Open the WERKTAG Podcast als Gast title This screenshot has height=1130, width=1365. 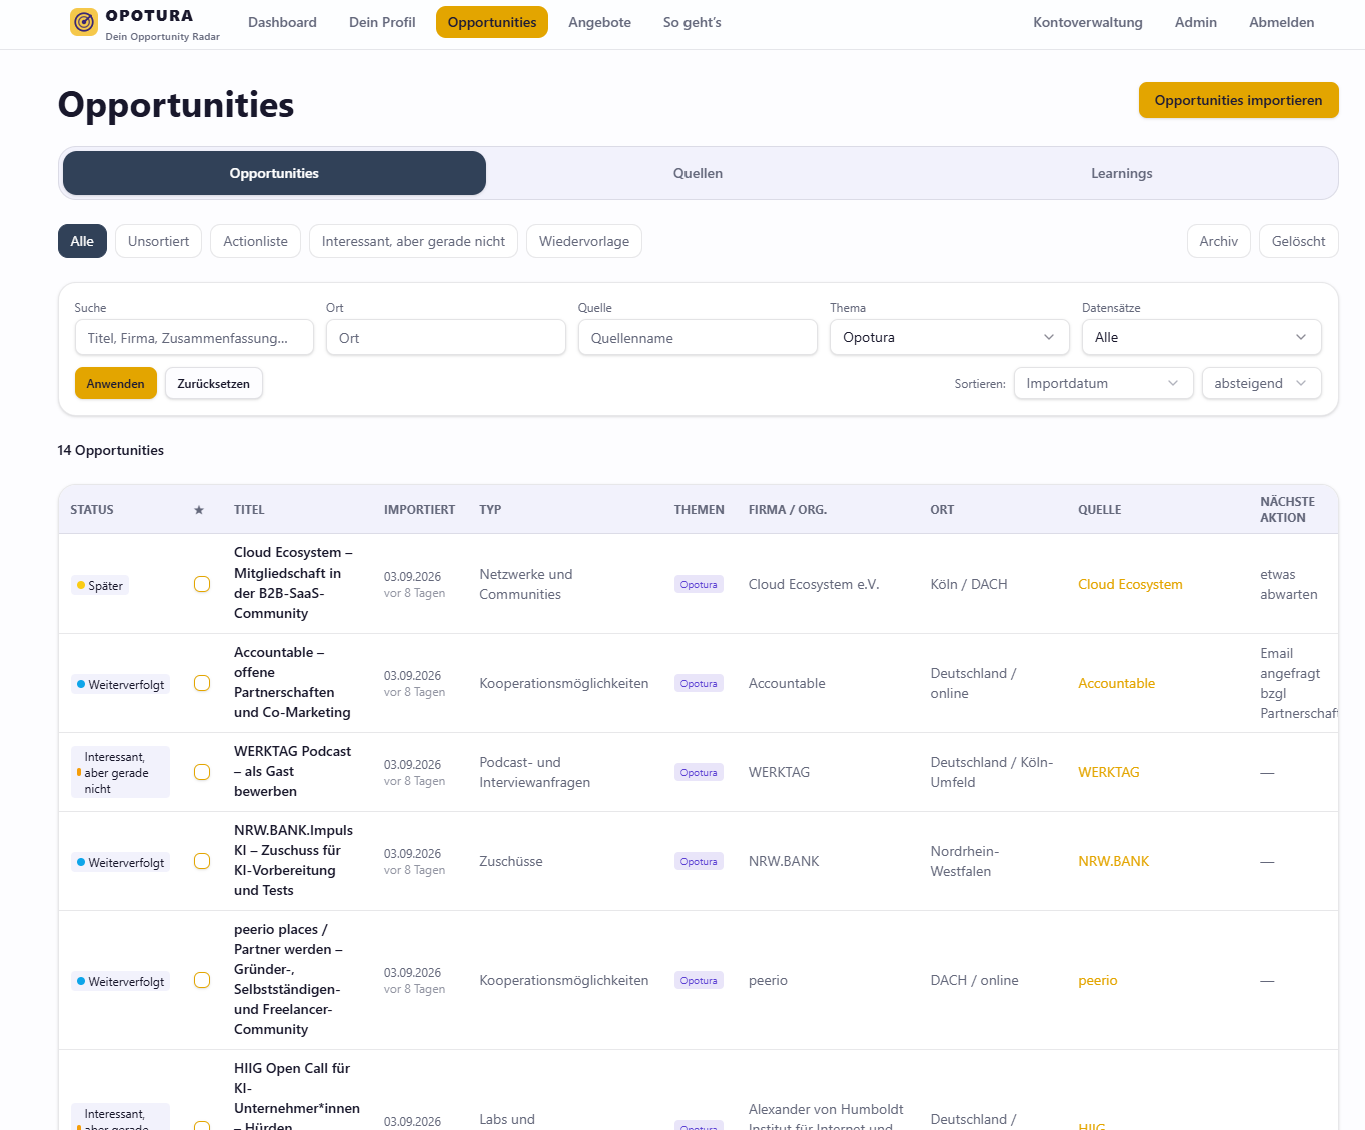click(x=292, y=771)
